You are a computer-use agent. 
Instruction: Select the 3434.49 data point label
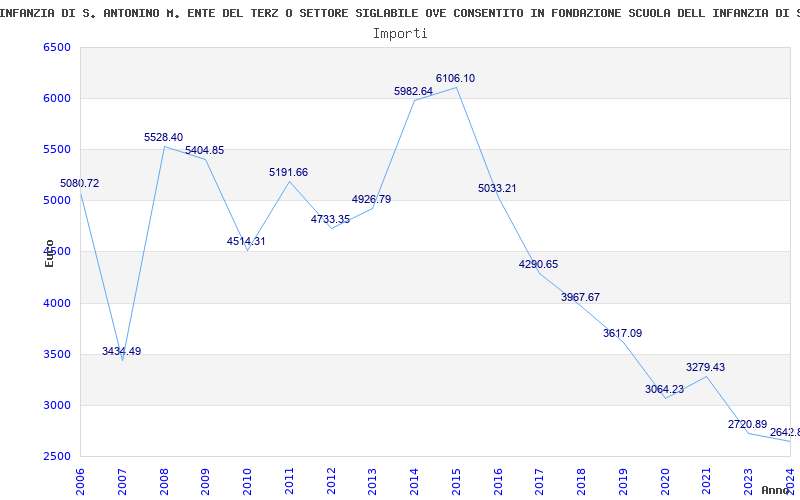coord(121,351)
